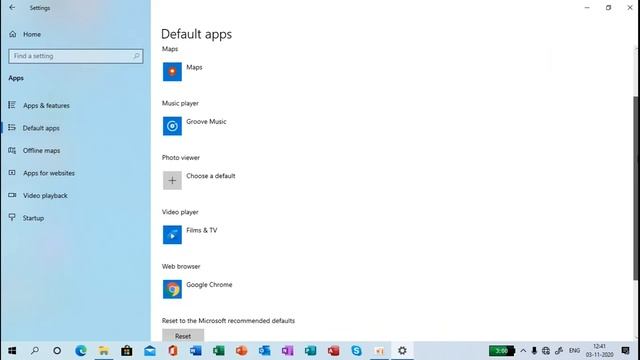Click the Settings back arrow

tap(12, 7)
